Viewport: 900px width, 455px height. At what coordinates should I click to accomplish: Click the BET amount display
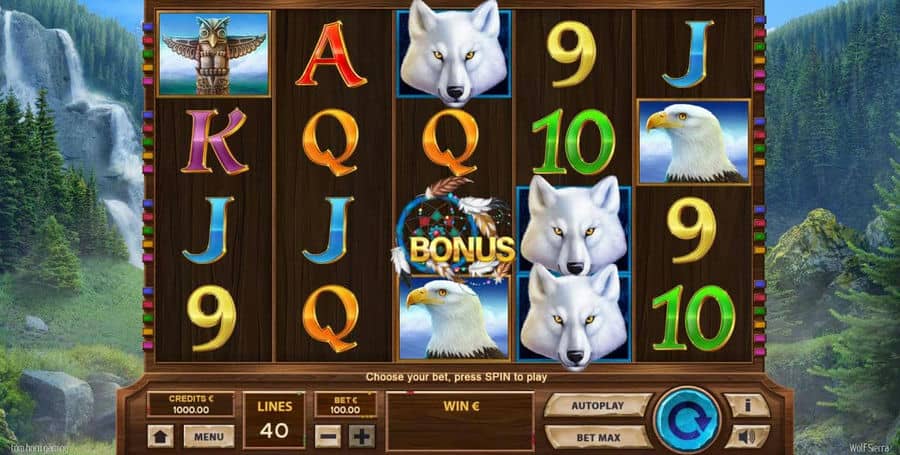pos(346,405)
